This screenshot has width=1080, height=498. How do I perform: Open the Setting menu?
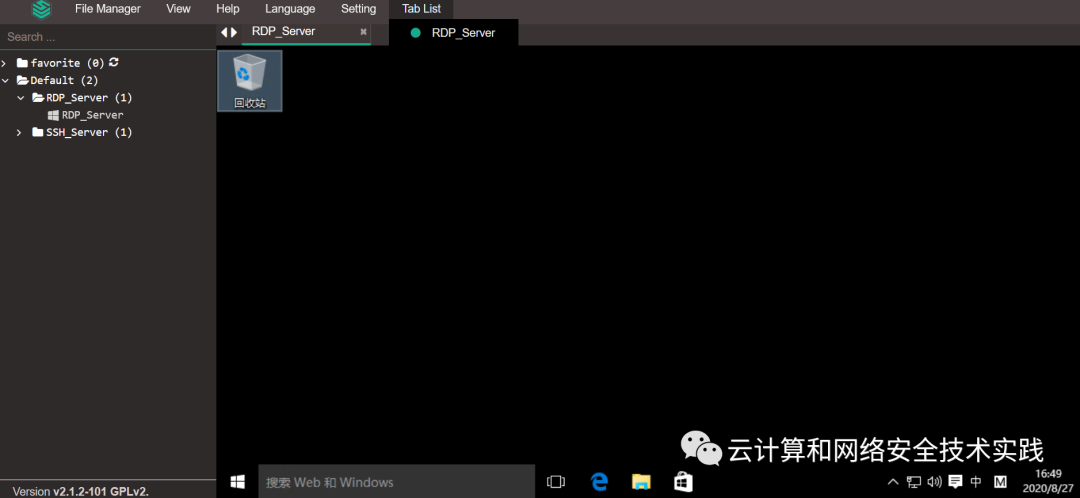point(359,9)
